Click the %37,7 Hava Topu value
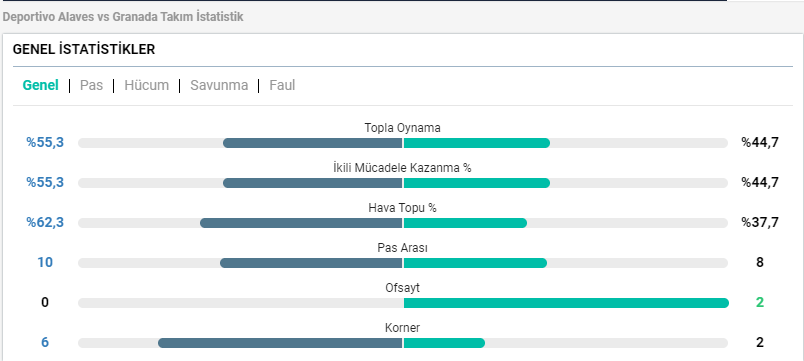 [x=760, y=223]
